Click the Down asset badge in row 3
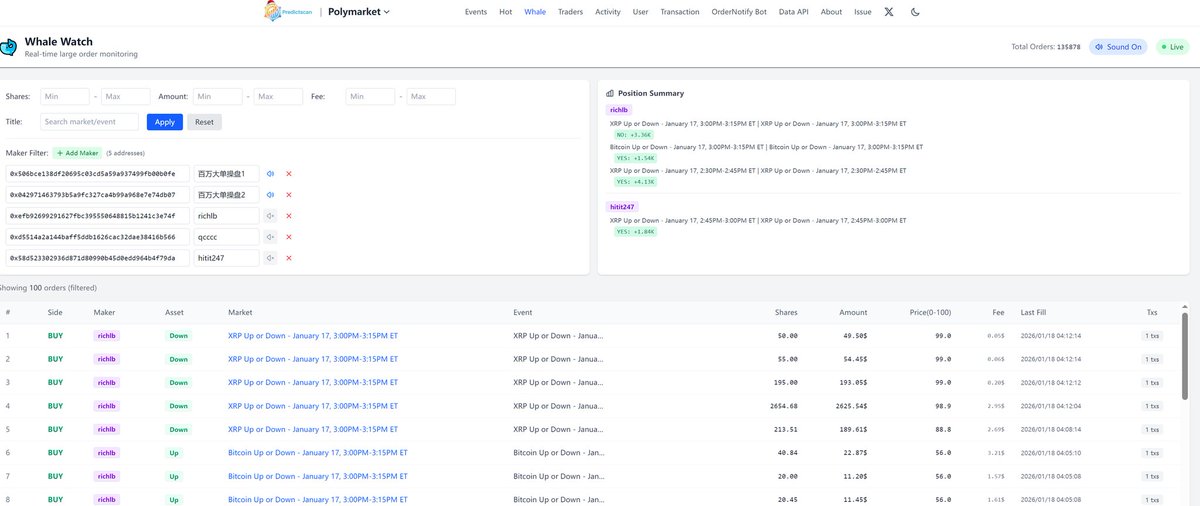The image size is (1200, 506). pos(178,382)
